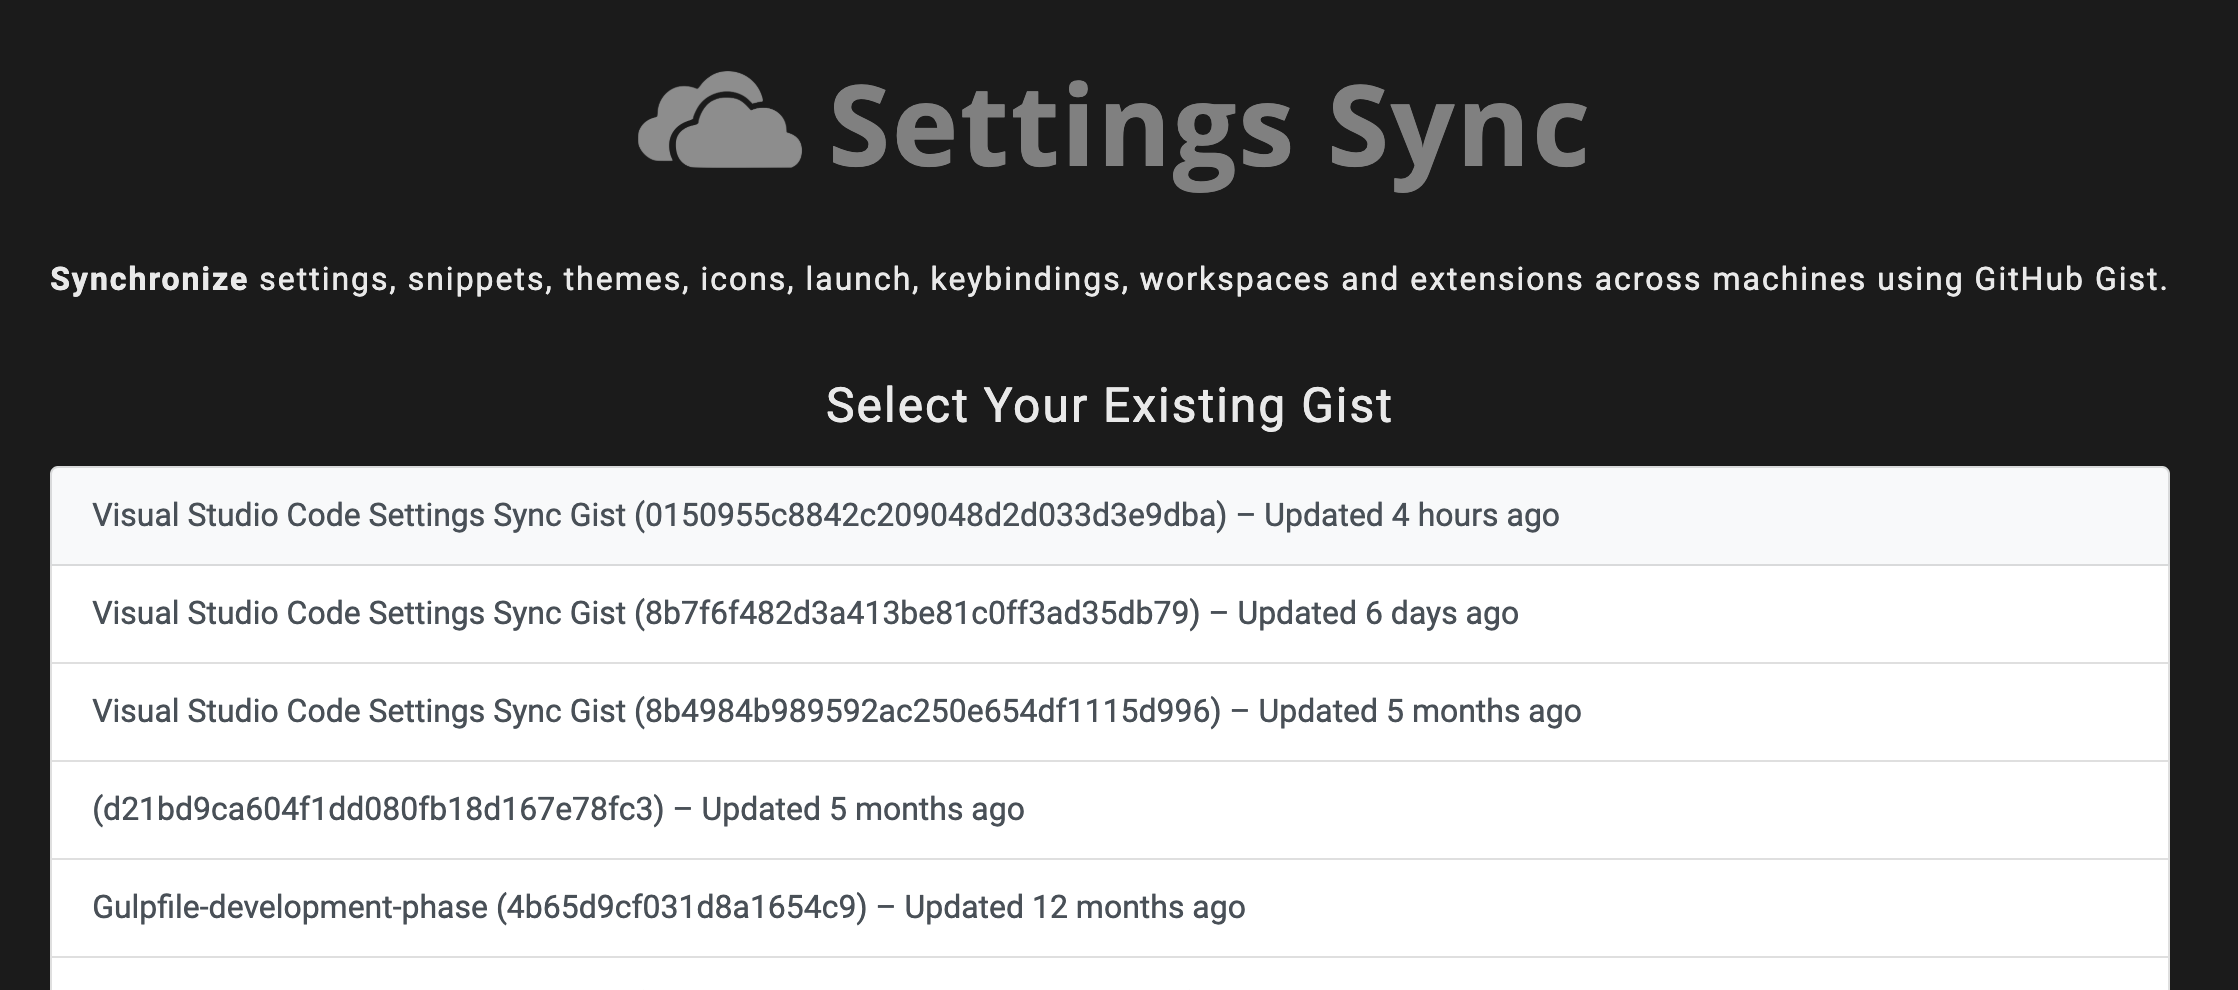Viewport: 2238px width, 990px height.
Task: Click "Updated 5 months ago" on gist 8b4984b9
Action: (x=1419, y=712)
